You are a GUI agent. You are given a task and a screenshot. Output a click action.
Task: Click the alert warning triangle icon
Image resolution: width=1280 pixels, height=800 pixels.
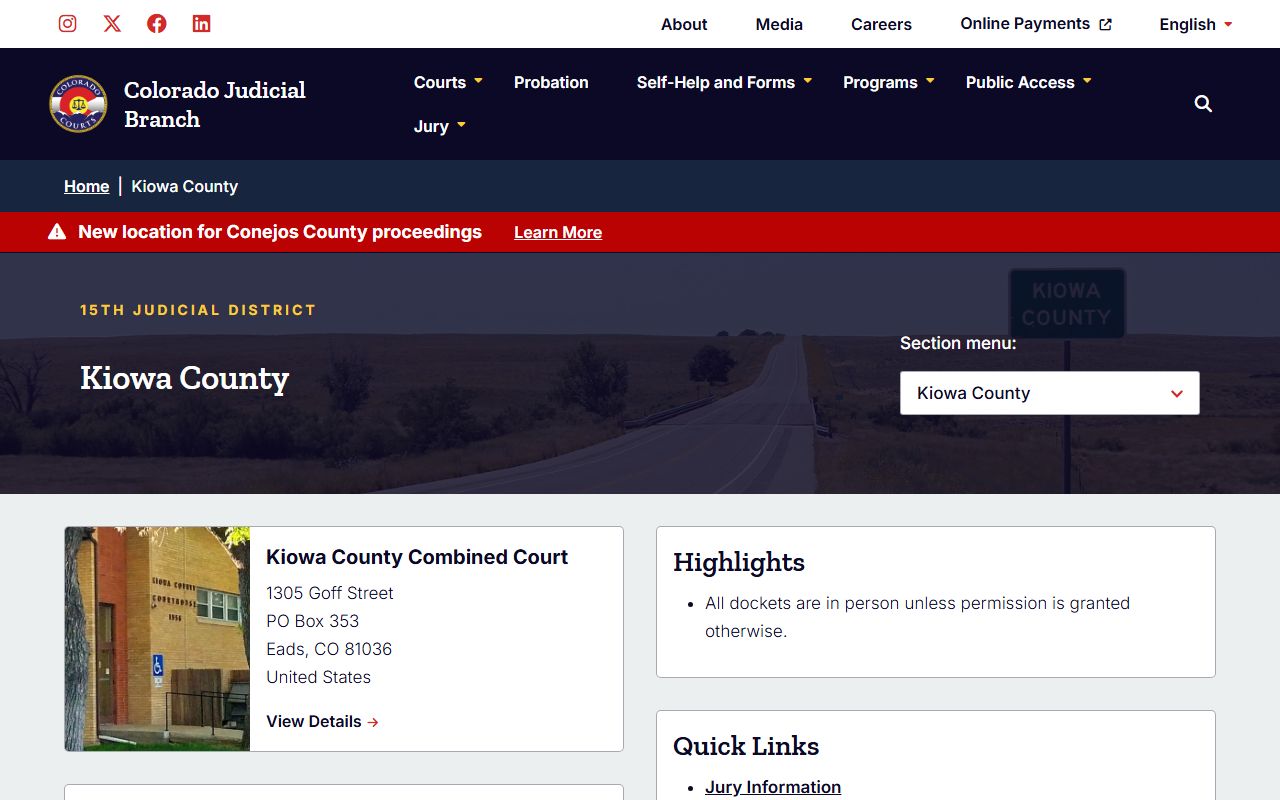(57, 232)
